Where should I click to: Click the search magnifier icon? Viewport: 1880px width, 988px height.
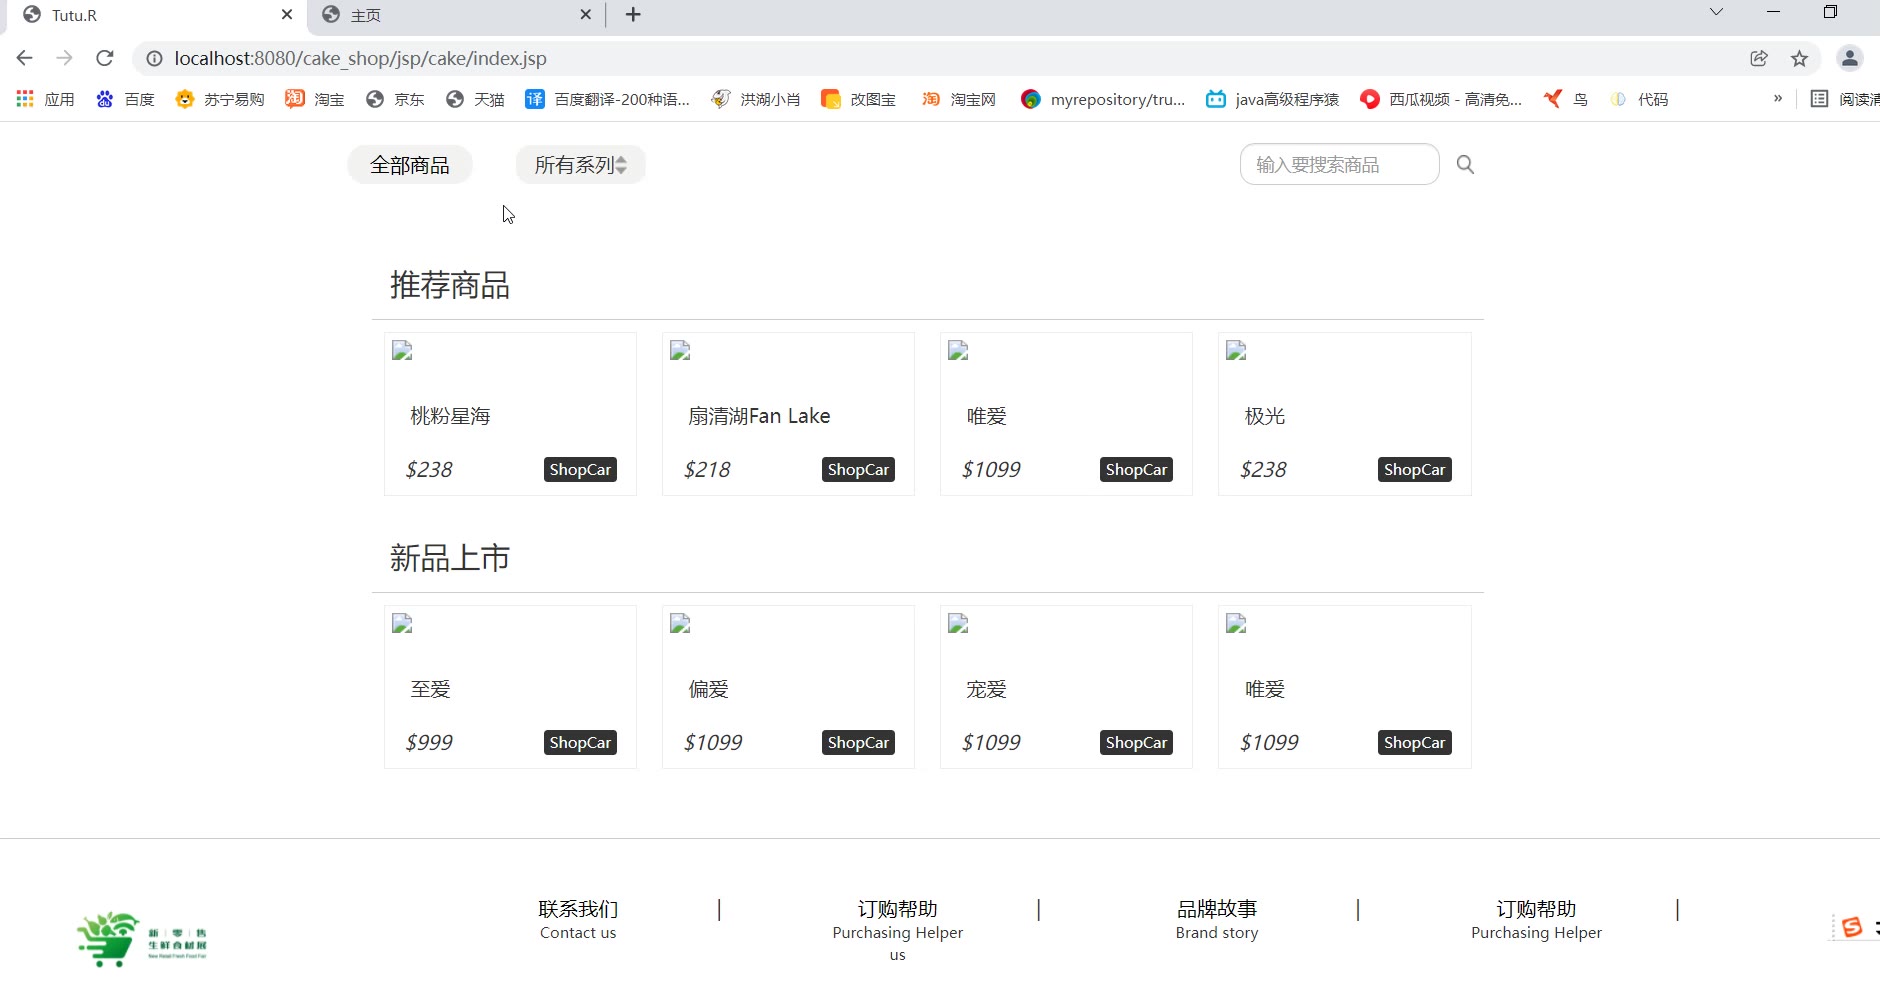click(x=1465, y=165)
